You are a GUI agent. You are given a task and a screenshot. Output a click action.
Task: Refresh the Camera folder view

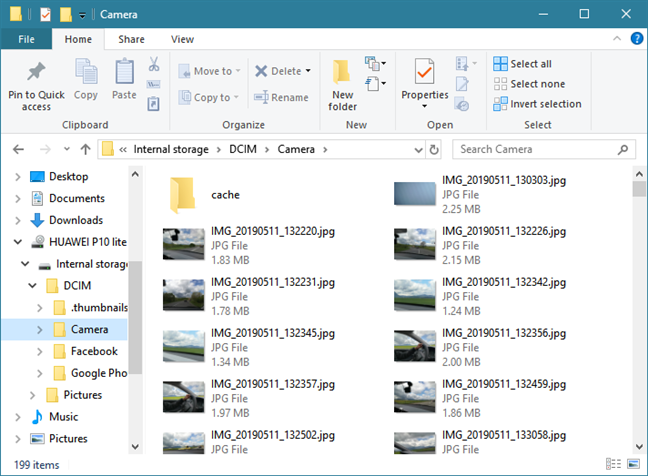433,149
